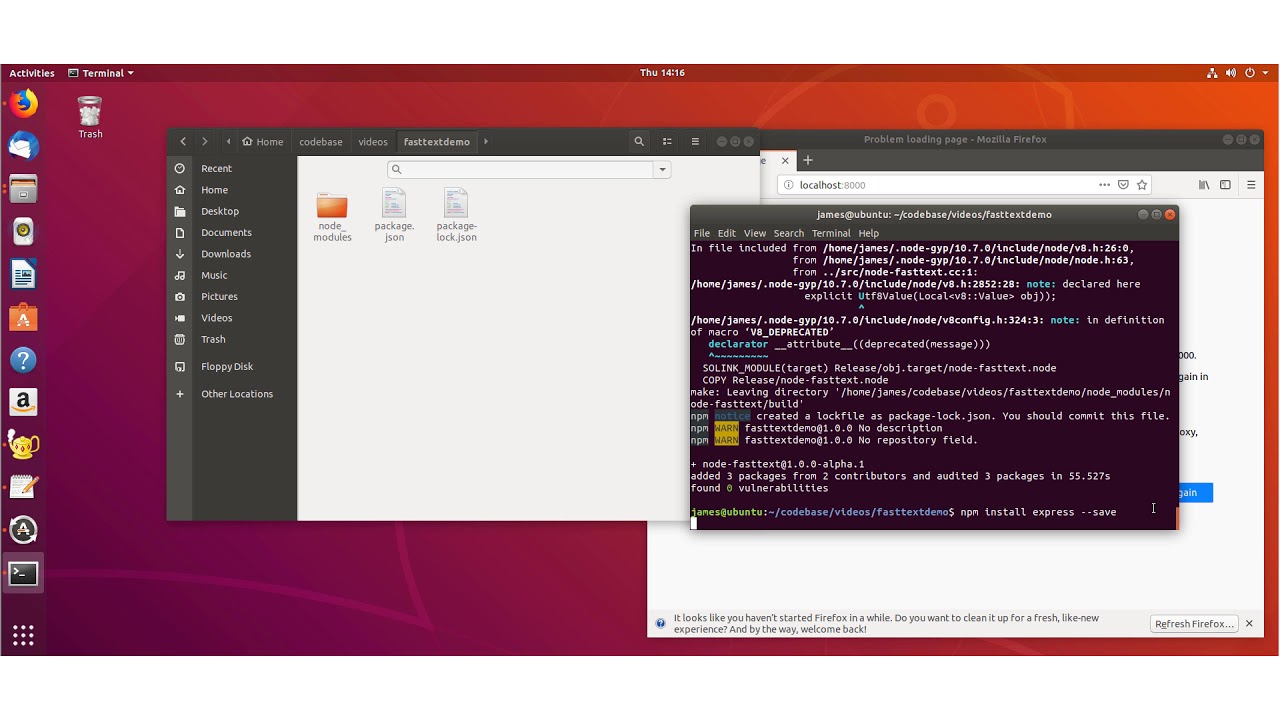Select Documents in Files sidebar
The width and height of the screenshot is (1280, 720).
(x=232, y=233)
